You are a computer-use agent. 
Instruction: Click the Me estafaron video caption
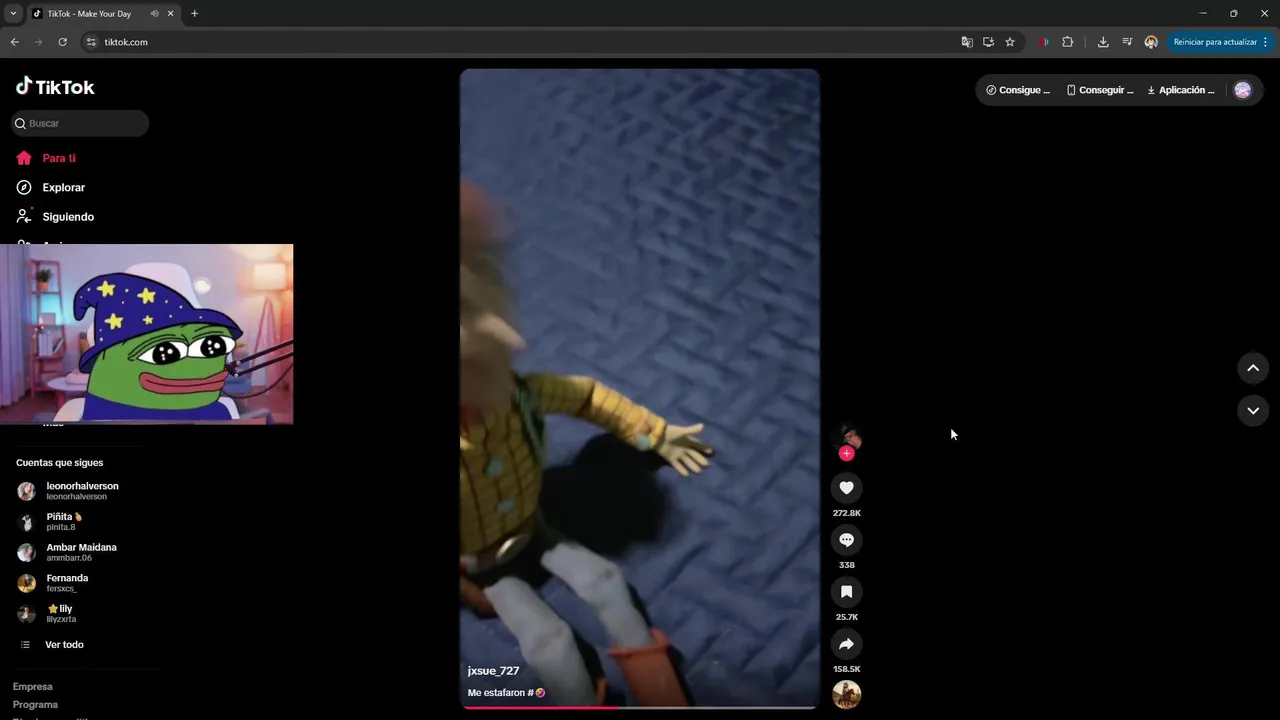coord(506,693)
